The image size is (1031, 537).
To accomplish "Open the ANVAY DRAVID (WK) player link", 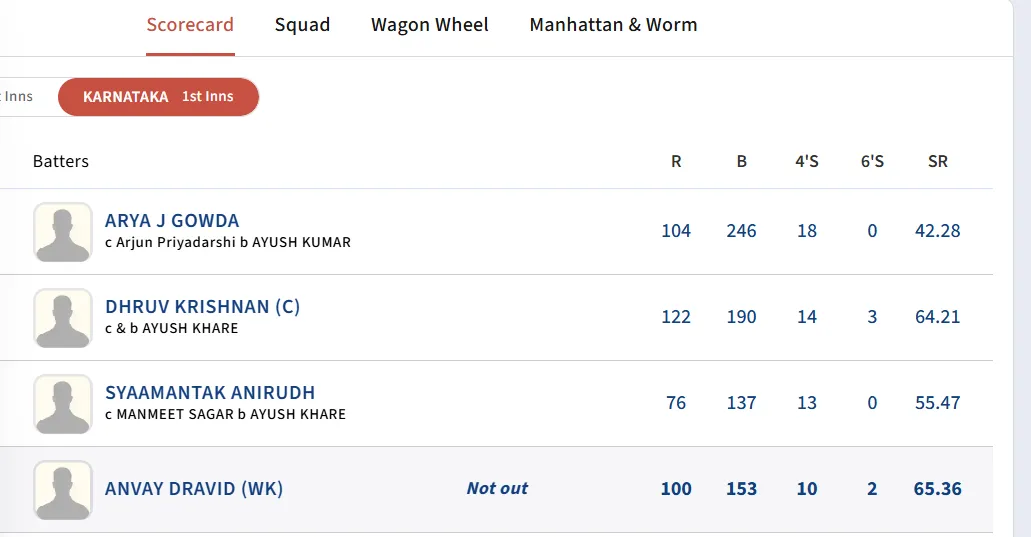I will click(194, 489).
